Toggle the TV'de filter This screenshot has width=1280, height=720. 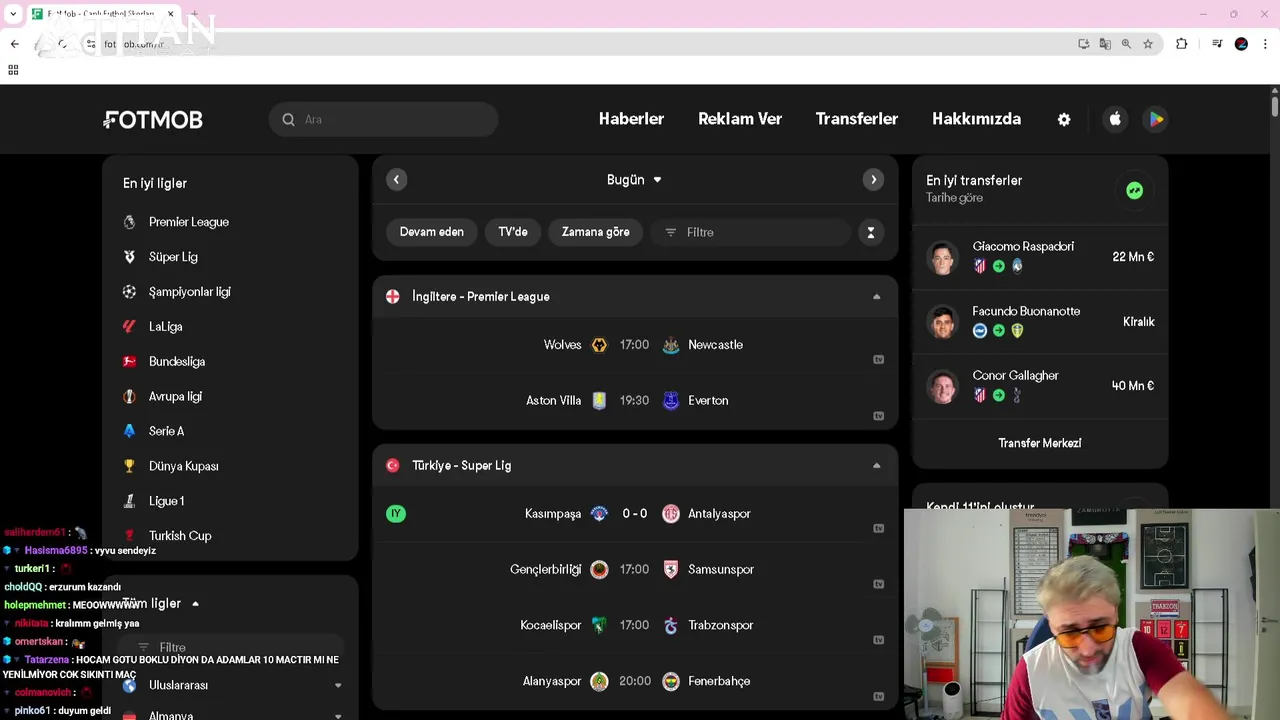[513, 232]
